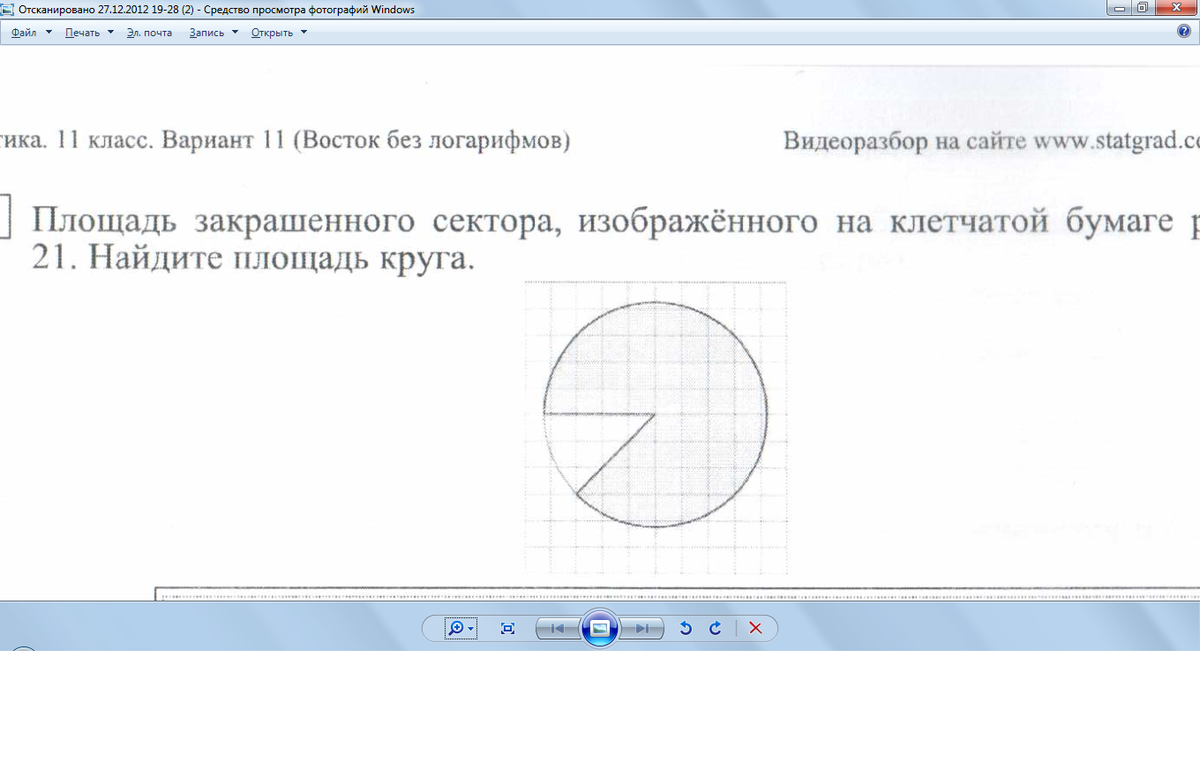
Task: Open the zoom magnifier control
Action: (460, 628)
